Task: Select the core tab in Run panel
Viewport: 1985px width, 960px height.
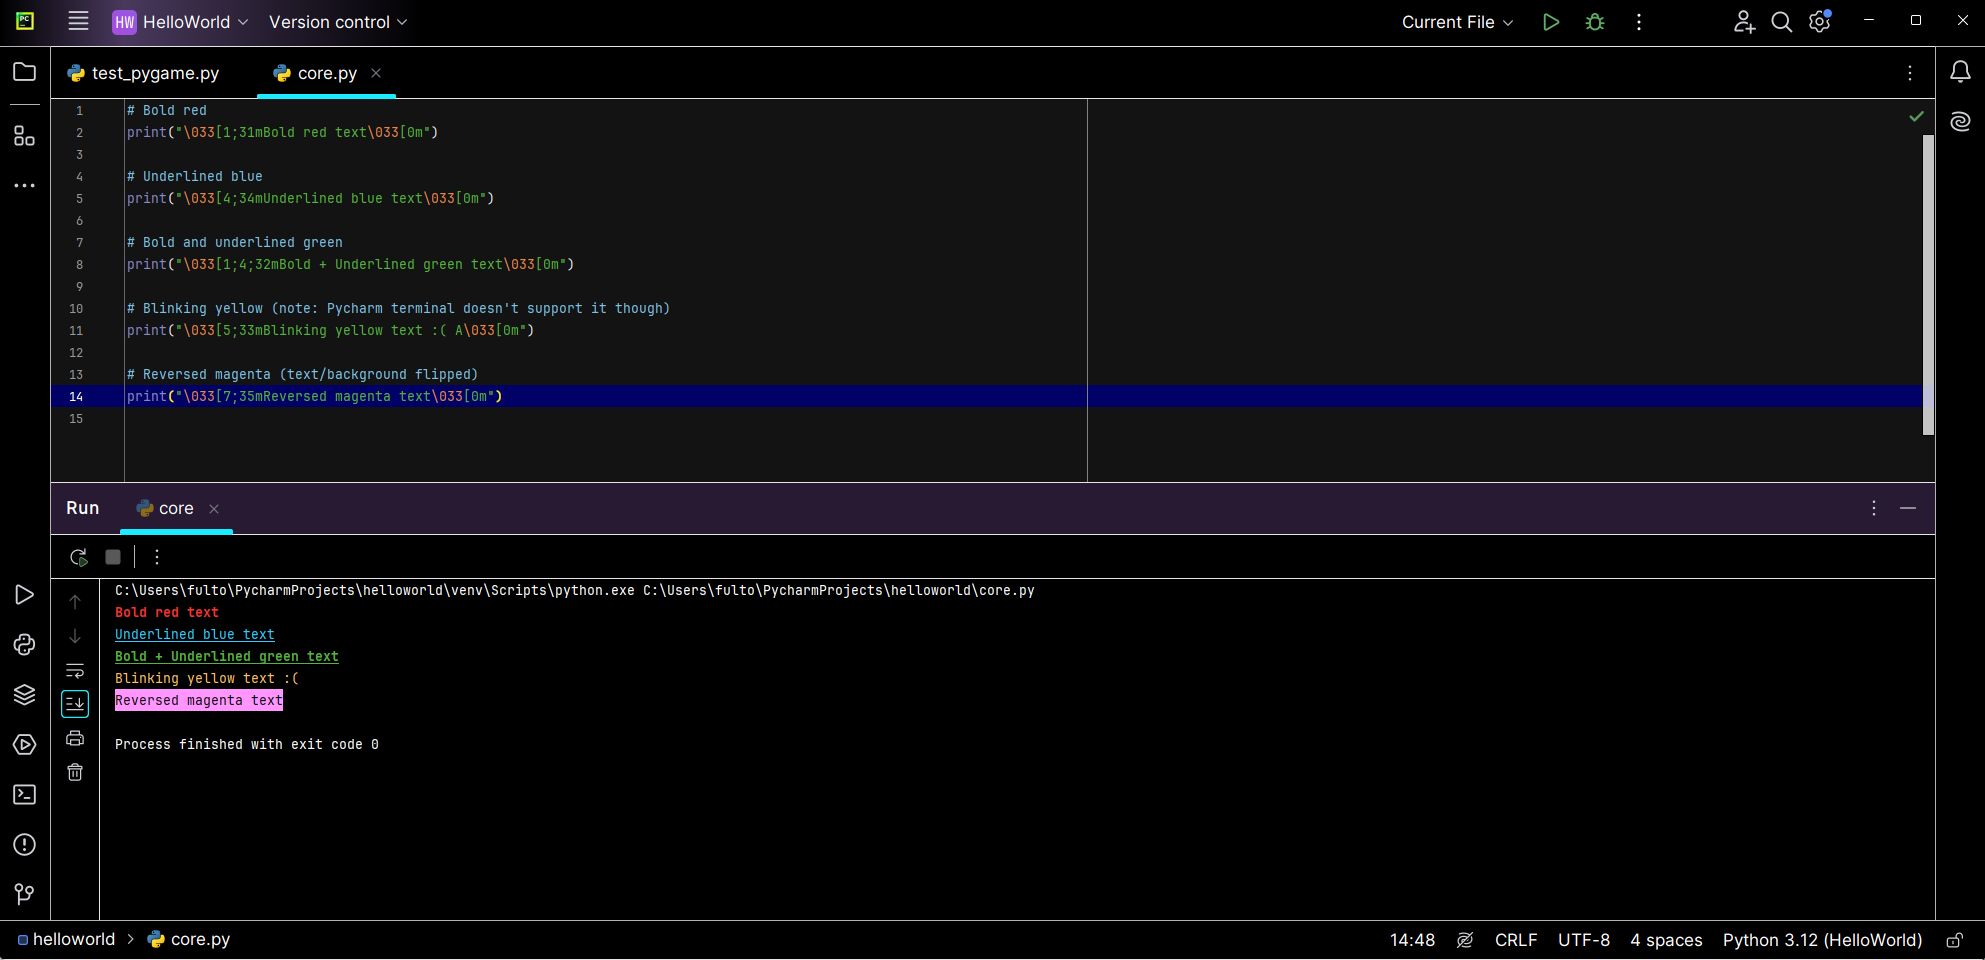Action: coord(166,508)
